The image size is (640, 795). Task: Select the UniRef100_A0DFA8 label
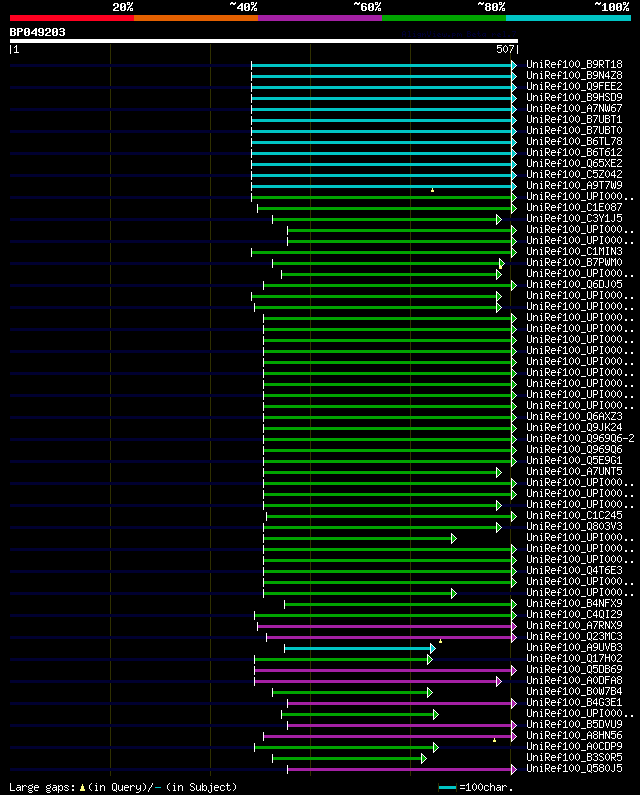pos(574,680)
